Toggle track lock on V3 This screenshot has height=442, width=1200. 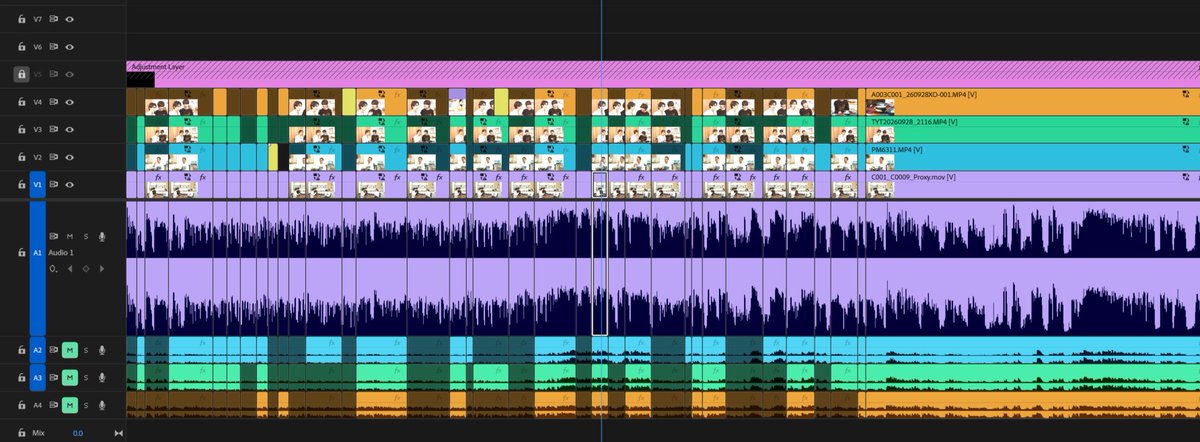pyautogui.click(x=21, y=129)
